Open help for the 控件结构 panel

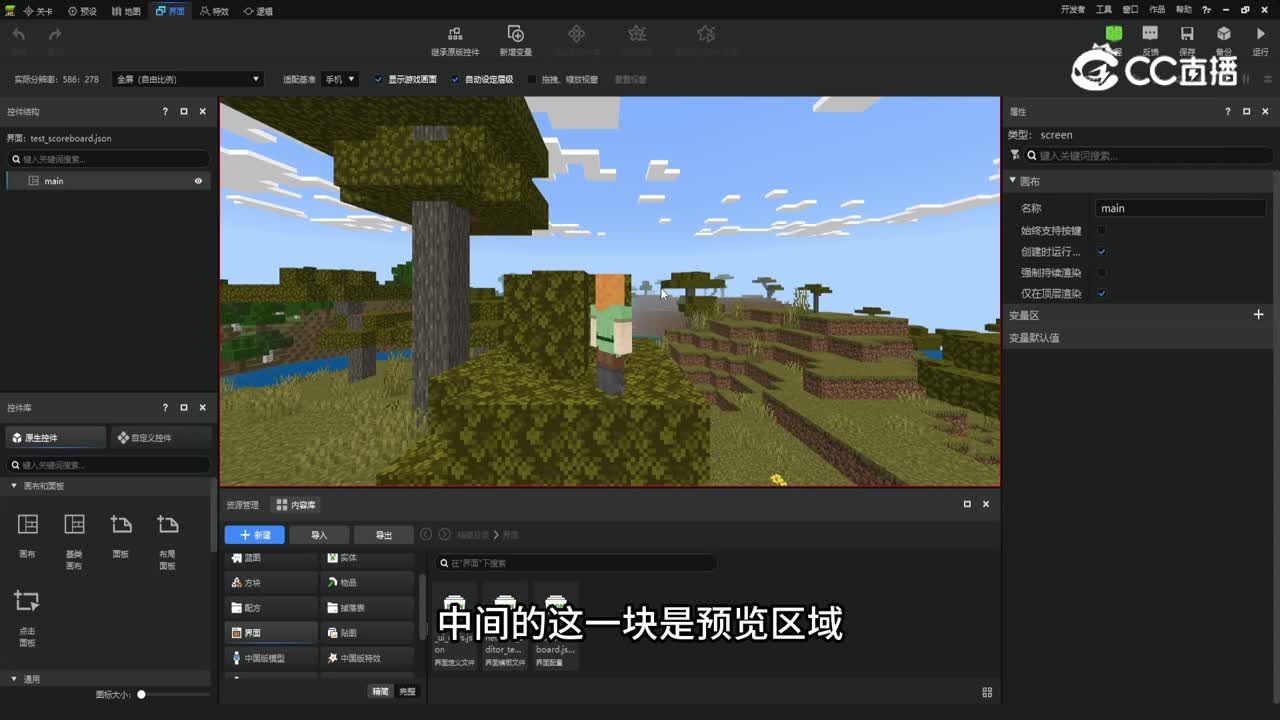click(165, 112)
